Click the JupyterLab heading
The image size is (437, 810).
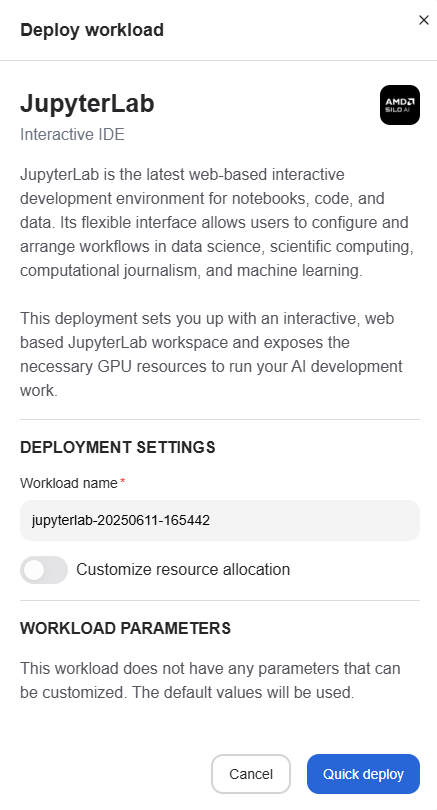click(x=87, y=103)
